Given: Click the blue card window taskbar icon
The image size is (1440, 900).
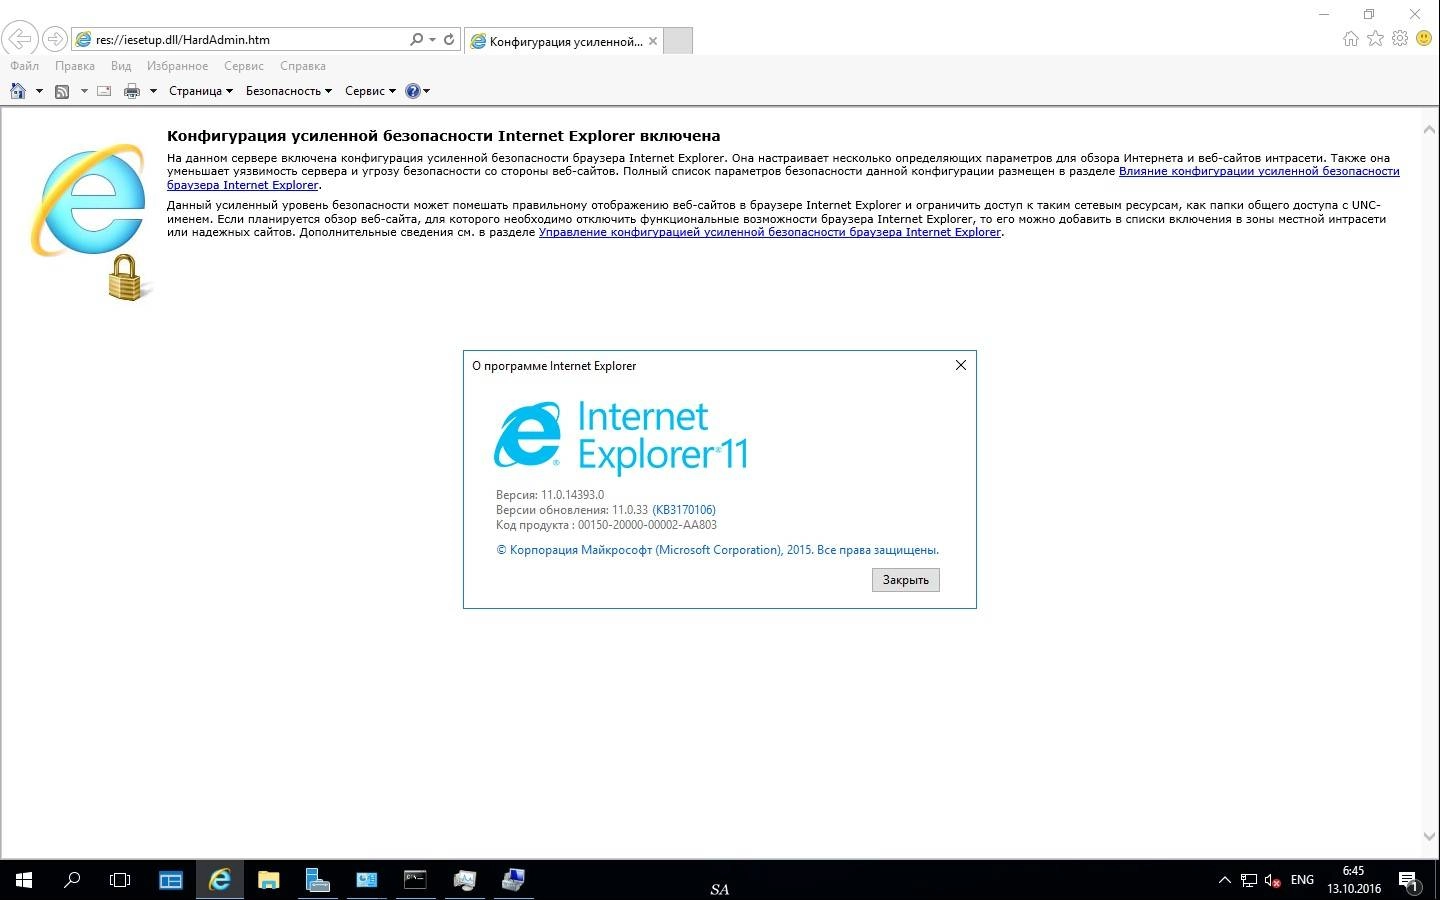Looking at the screenshot, I should tap(366, 880).
